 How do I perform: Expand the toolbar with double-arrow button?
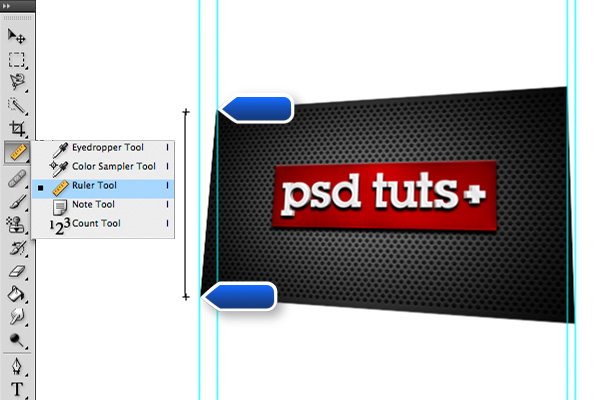pyautogui.click(x=6, y=6)
